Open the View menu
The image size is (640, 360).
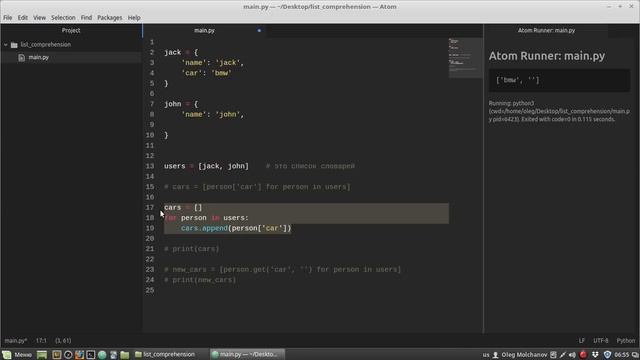[40, 18]
